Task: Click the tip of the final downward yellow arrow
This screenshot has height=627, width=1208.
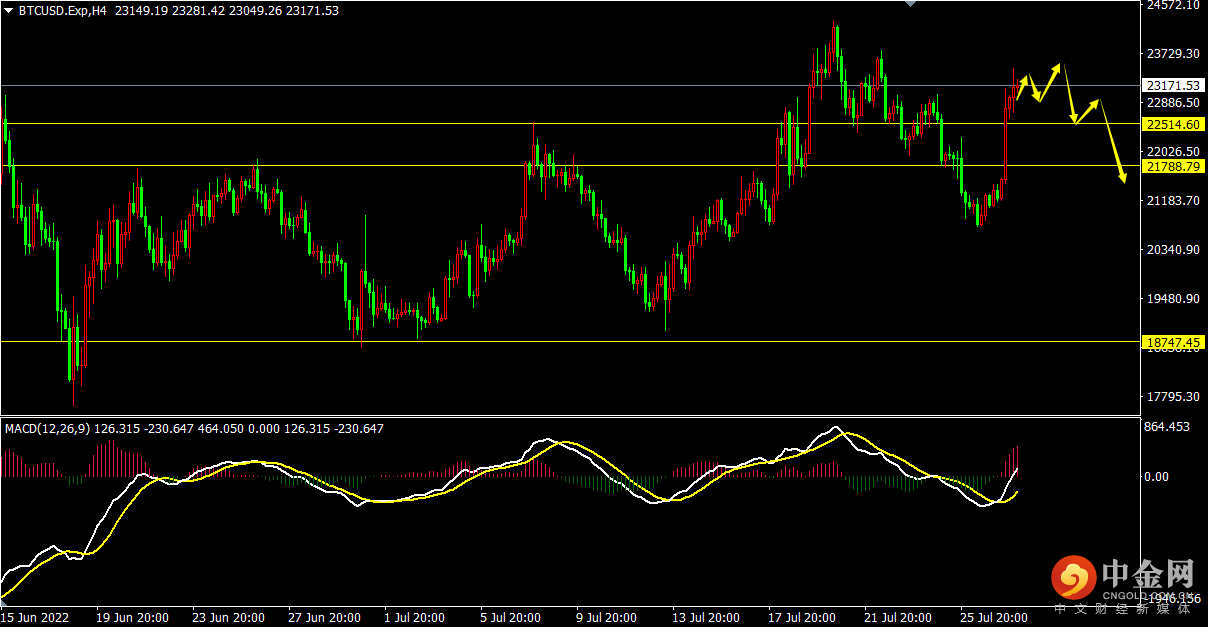Action: (x=1124, y=181)
